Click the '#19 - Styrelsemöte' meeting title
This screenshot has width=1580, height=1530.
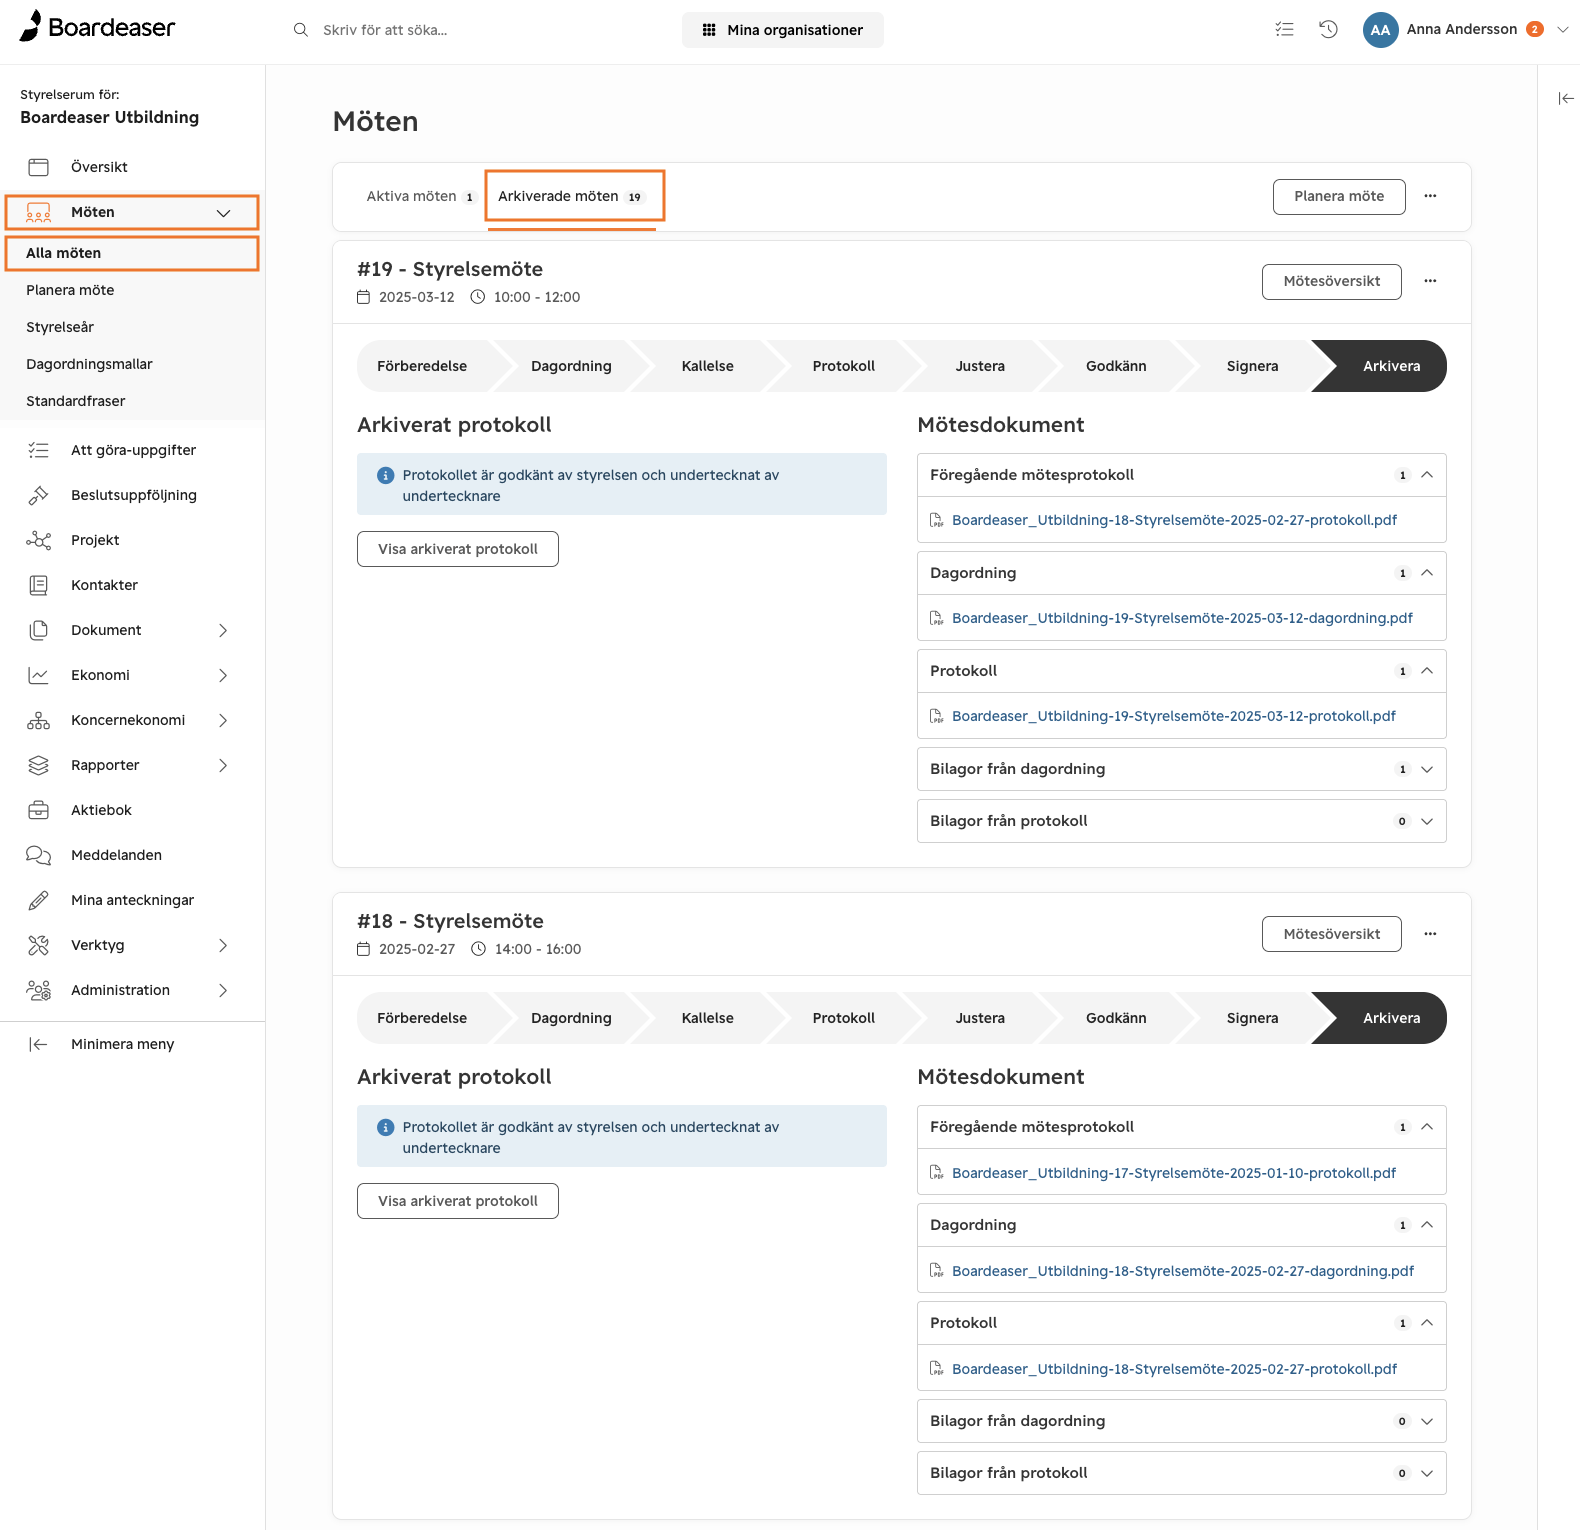coord(450,269)
